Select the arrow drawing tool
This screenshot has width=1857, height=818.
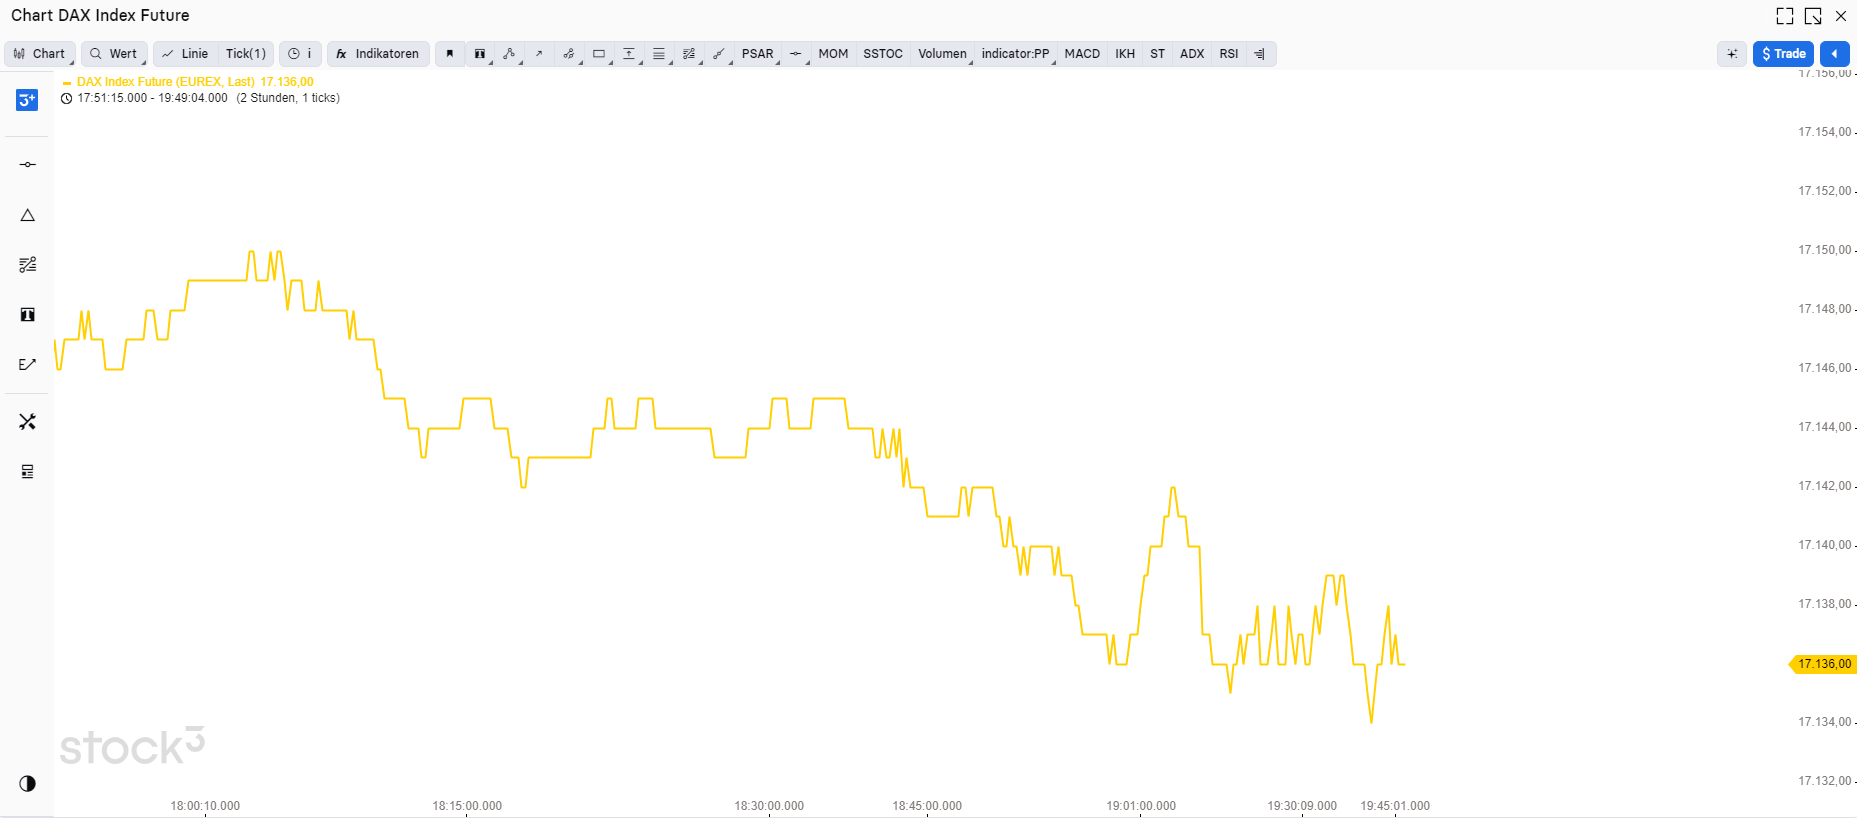coord(539,54)
